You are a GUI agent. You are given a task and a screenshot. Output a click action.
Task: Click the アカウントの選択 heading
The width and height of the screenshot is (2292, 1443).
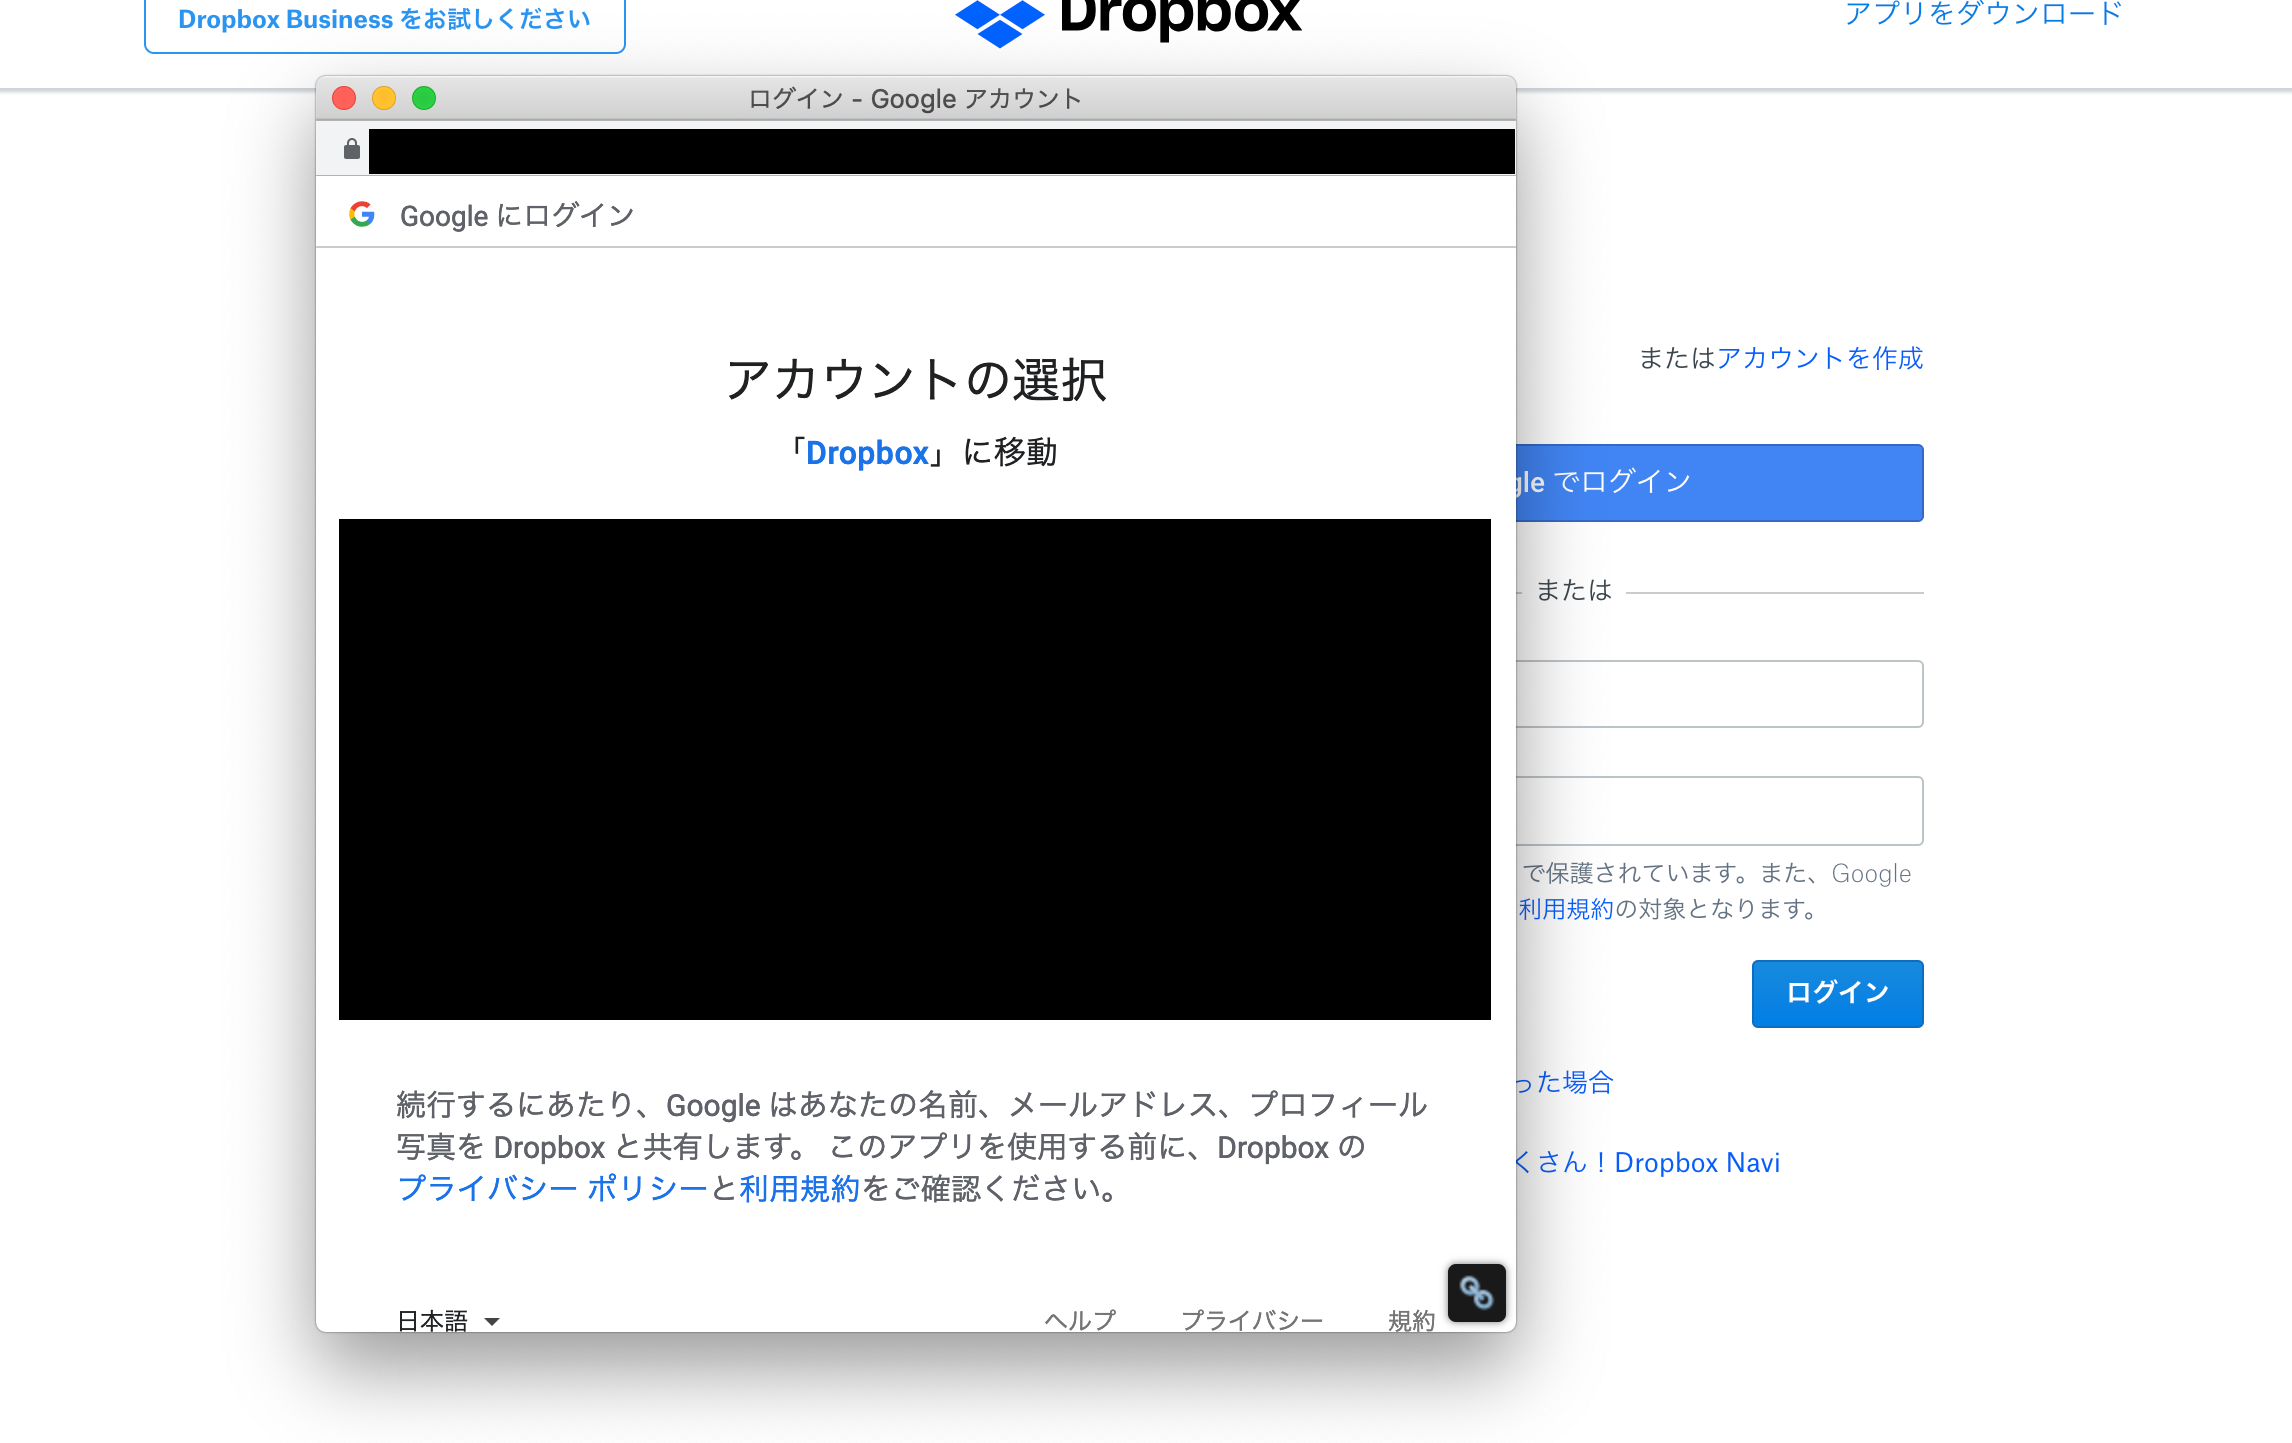[916, 380]
